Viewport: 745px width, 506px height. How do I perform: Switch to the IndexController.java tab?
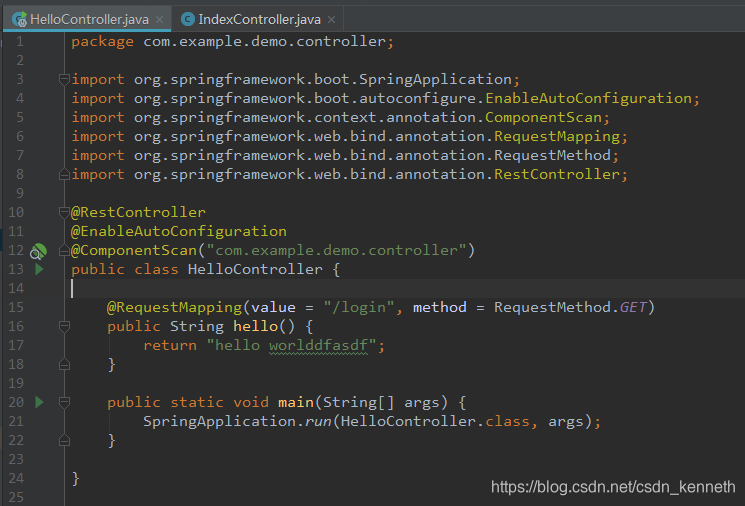[x=259, y=19]
